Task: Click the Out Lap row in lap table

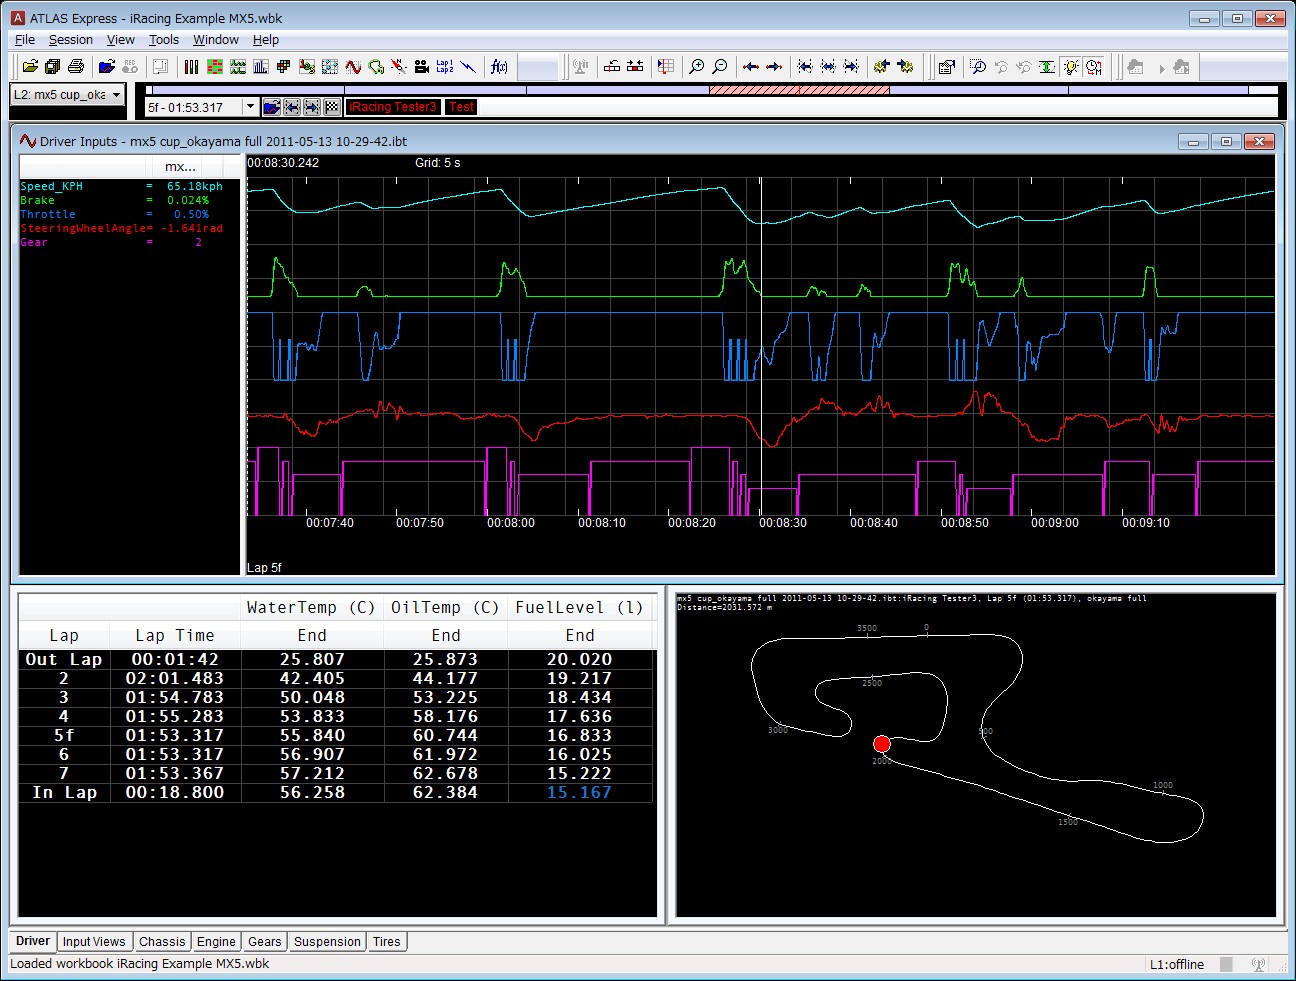Action: pos(336,660)
